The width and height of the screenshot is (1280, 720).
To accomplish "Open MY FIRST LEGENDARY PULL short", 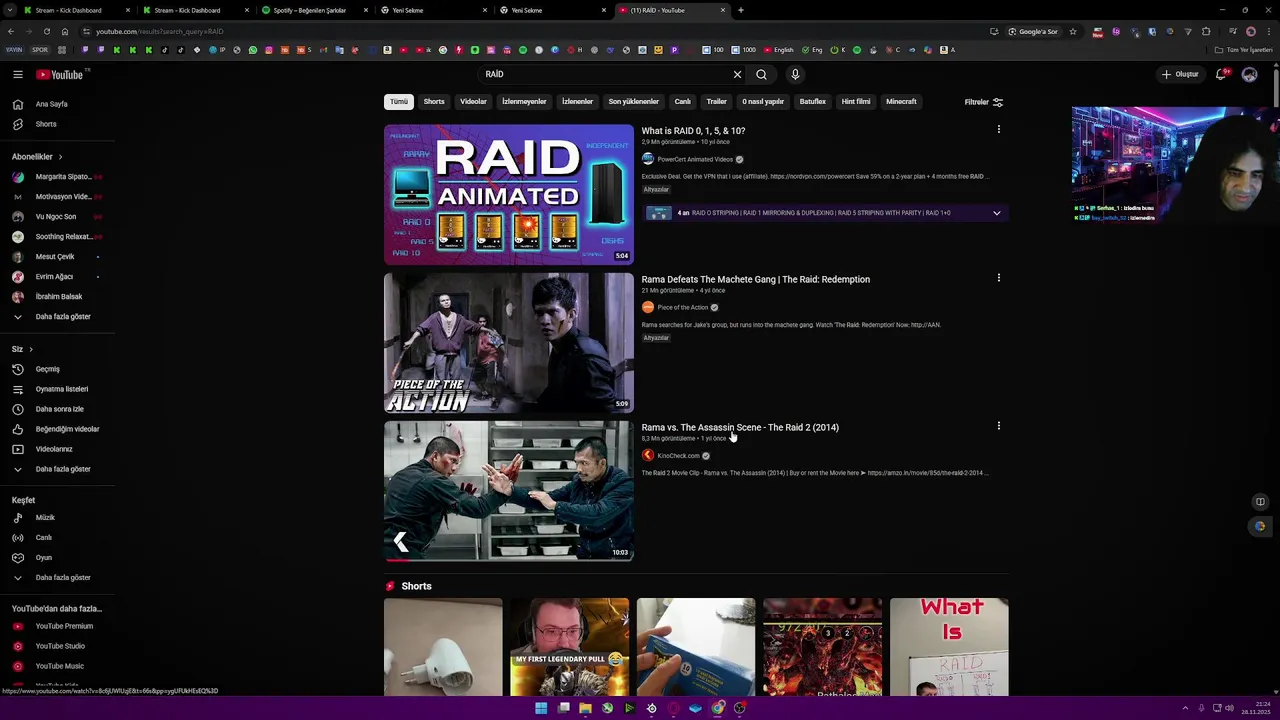I will point(569,647).
